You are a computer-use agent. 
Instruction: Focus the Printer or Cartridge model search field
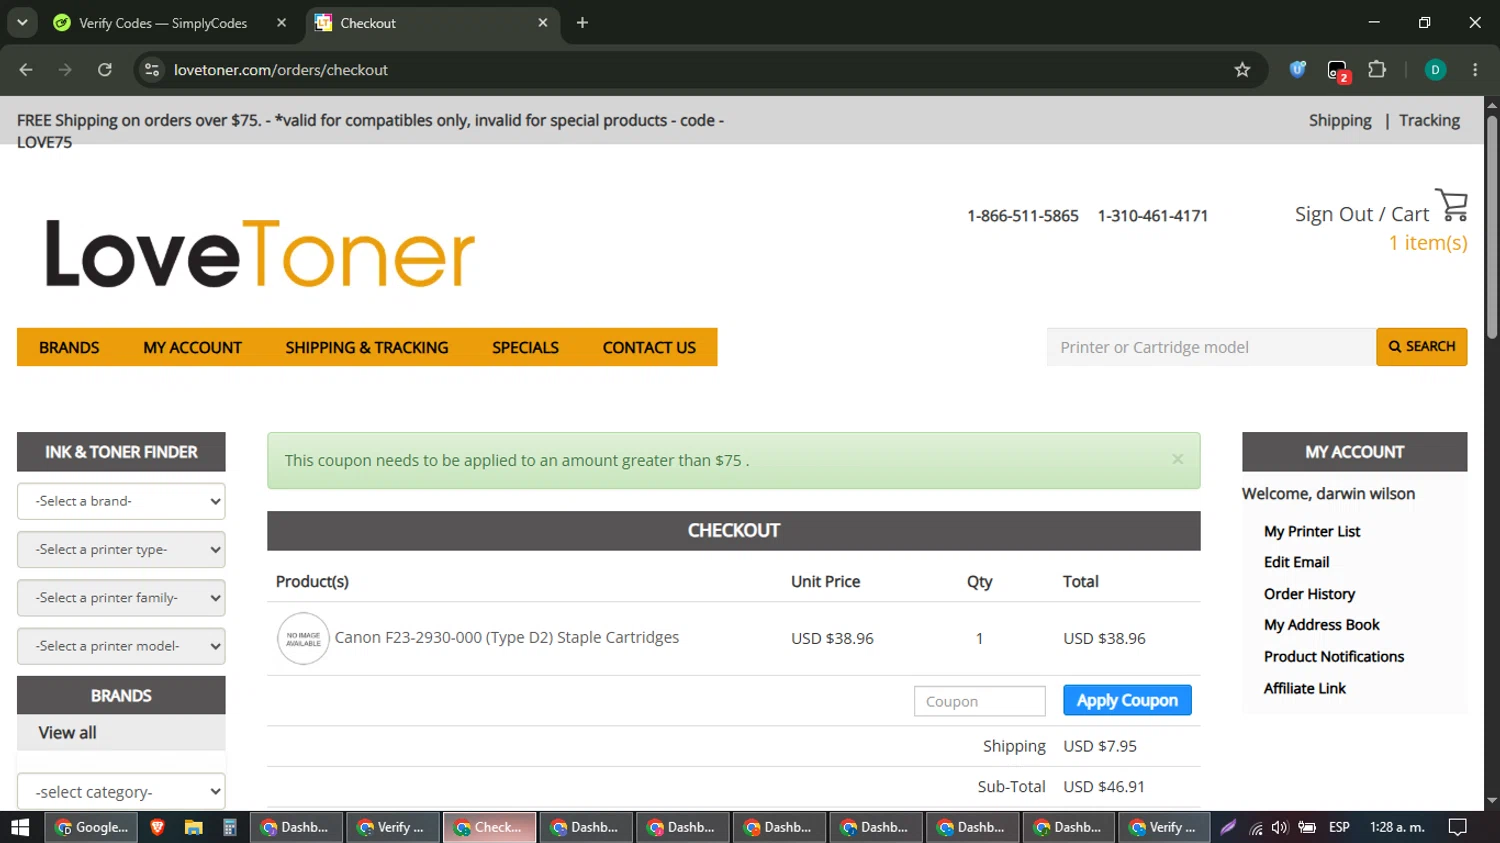coord(1211,347)
